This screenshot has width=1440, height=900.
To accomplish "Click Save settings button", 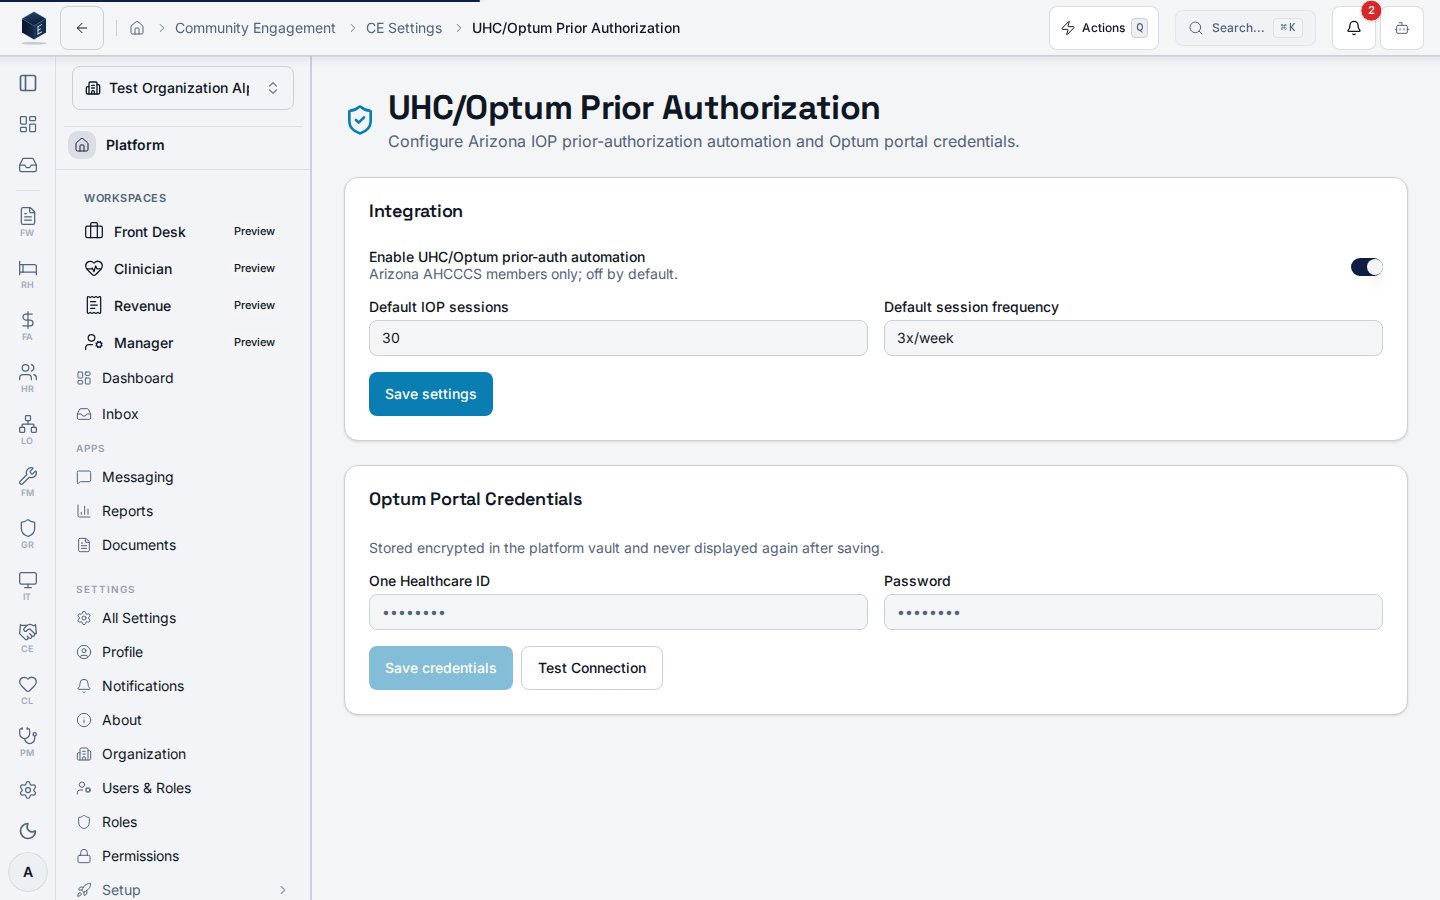I will (x=431, y=394).
